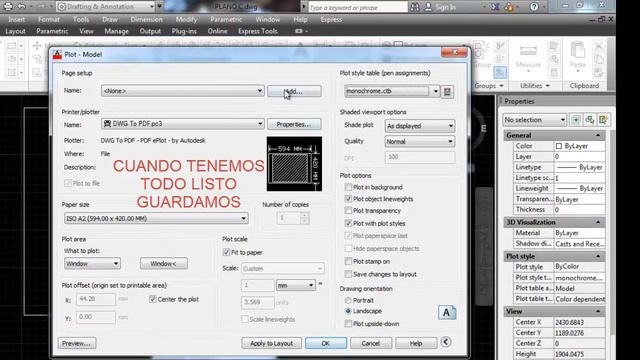The width and height of the screenshot is (640, 360).
Task: Click the paper preview thumbnail
Action: coord(294,164)
